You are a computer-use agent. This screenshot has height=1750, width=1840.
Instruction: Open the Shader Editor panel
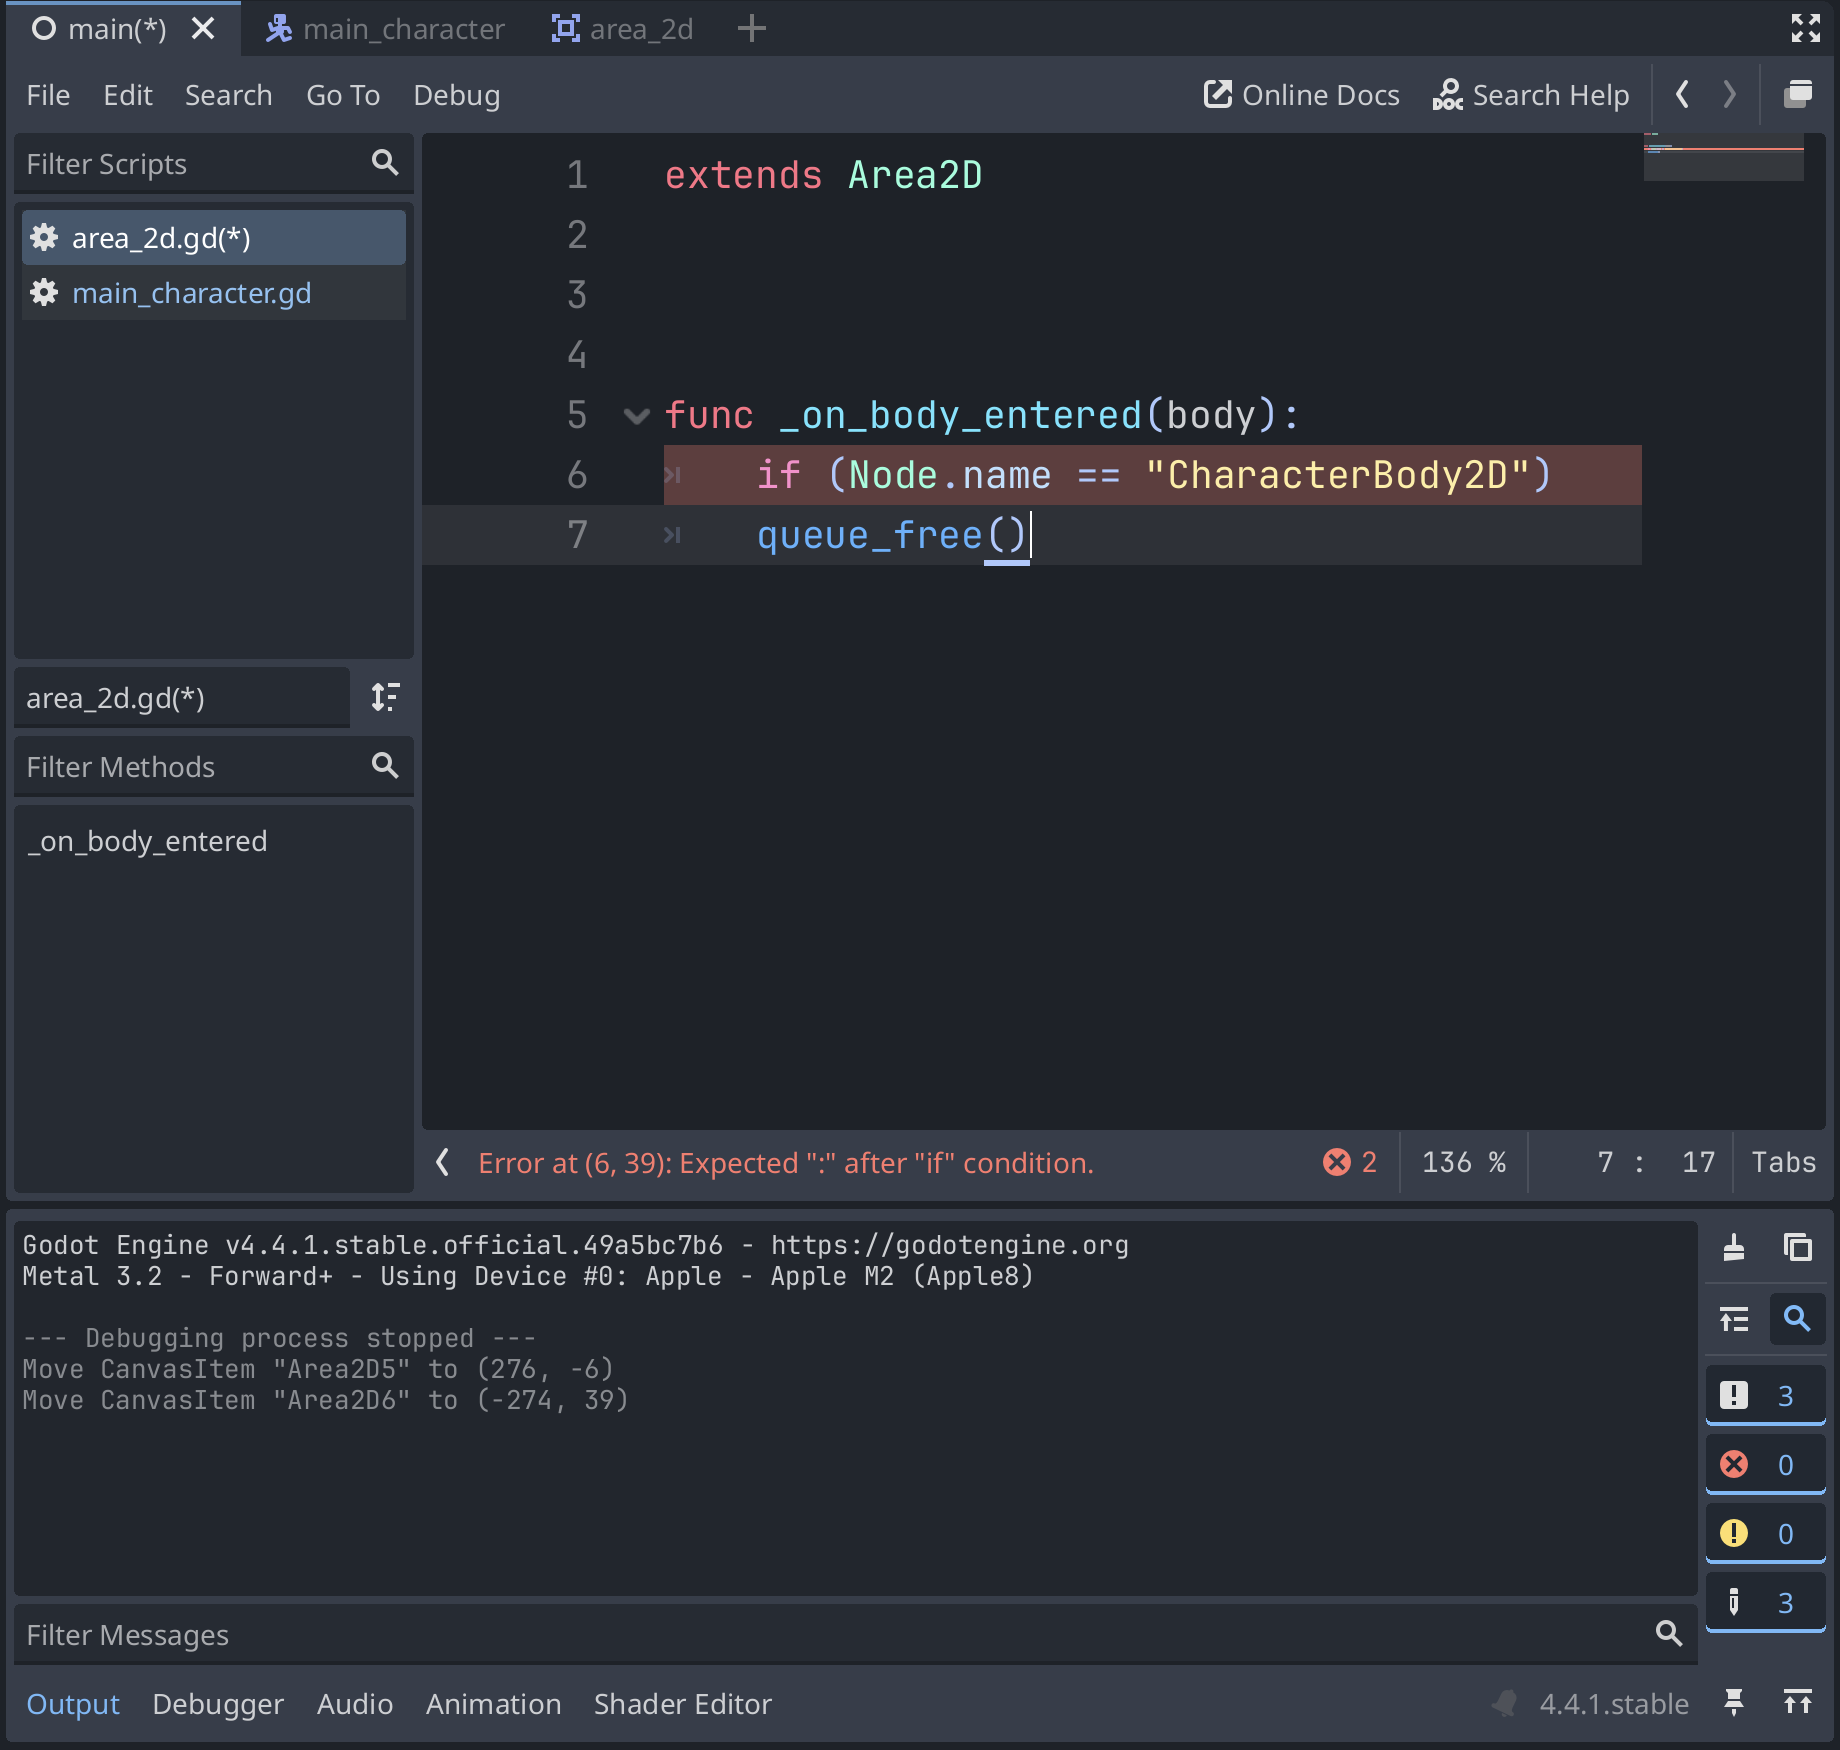pyautogui.click(x=683, y=1703)
